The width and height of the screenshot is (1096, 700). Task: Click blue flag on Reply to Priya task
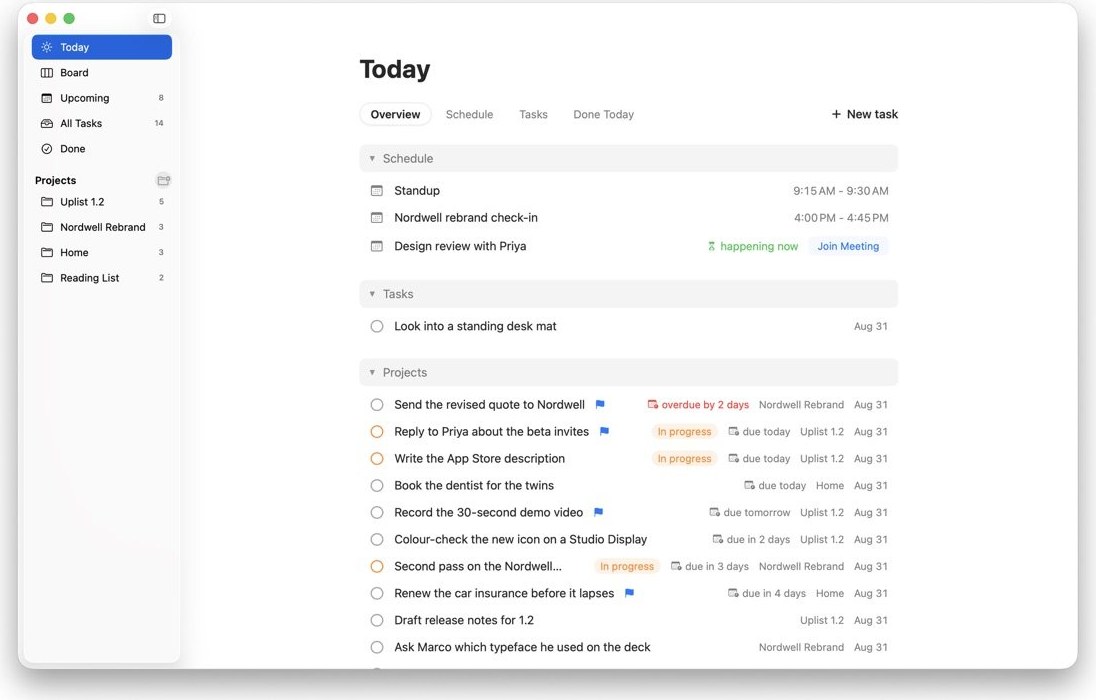[605, 431]
